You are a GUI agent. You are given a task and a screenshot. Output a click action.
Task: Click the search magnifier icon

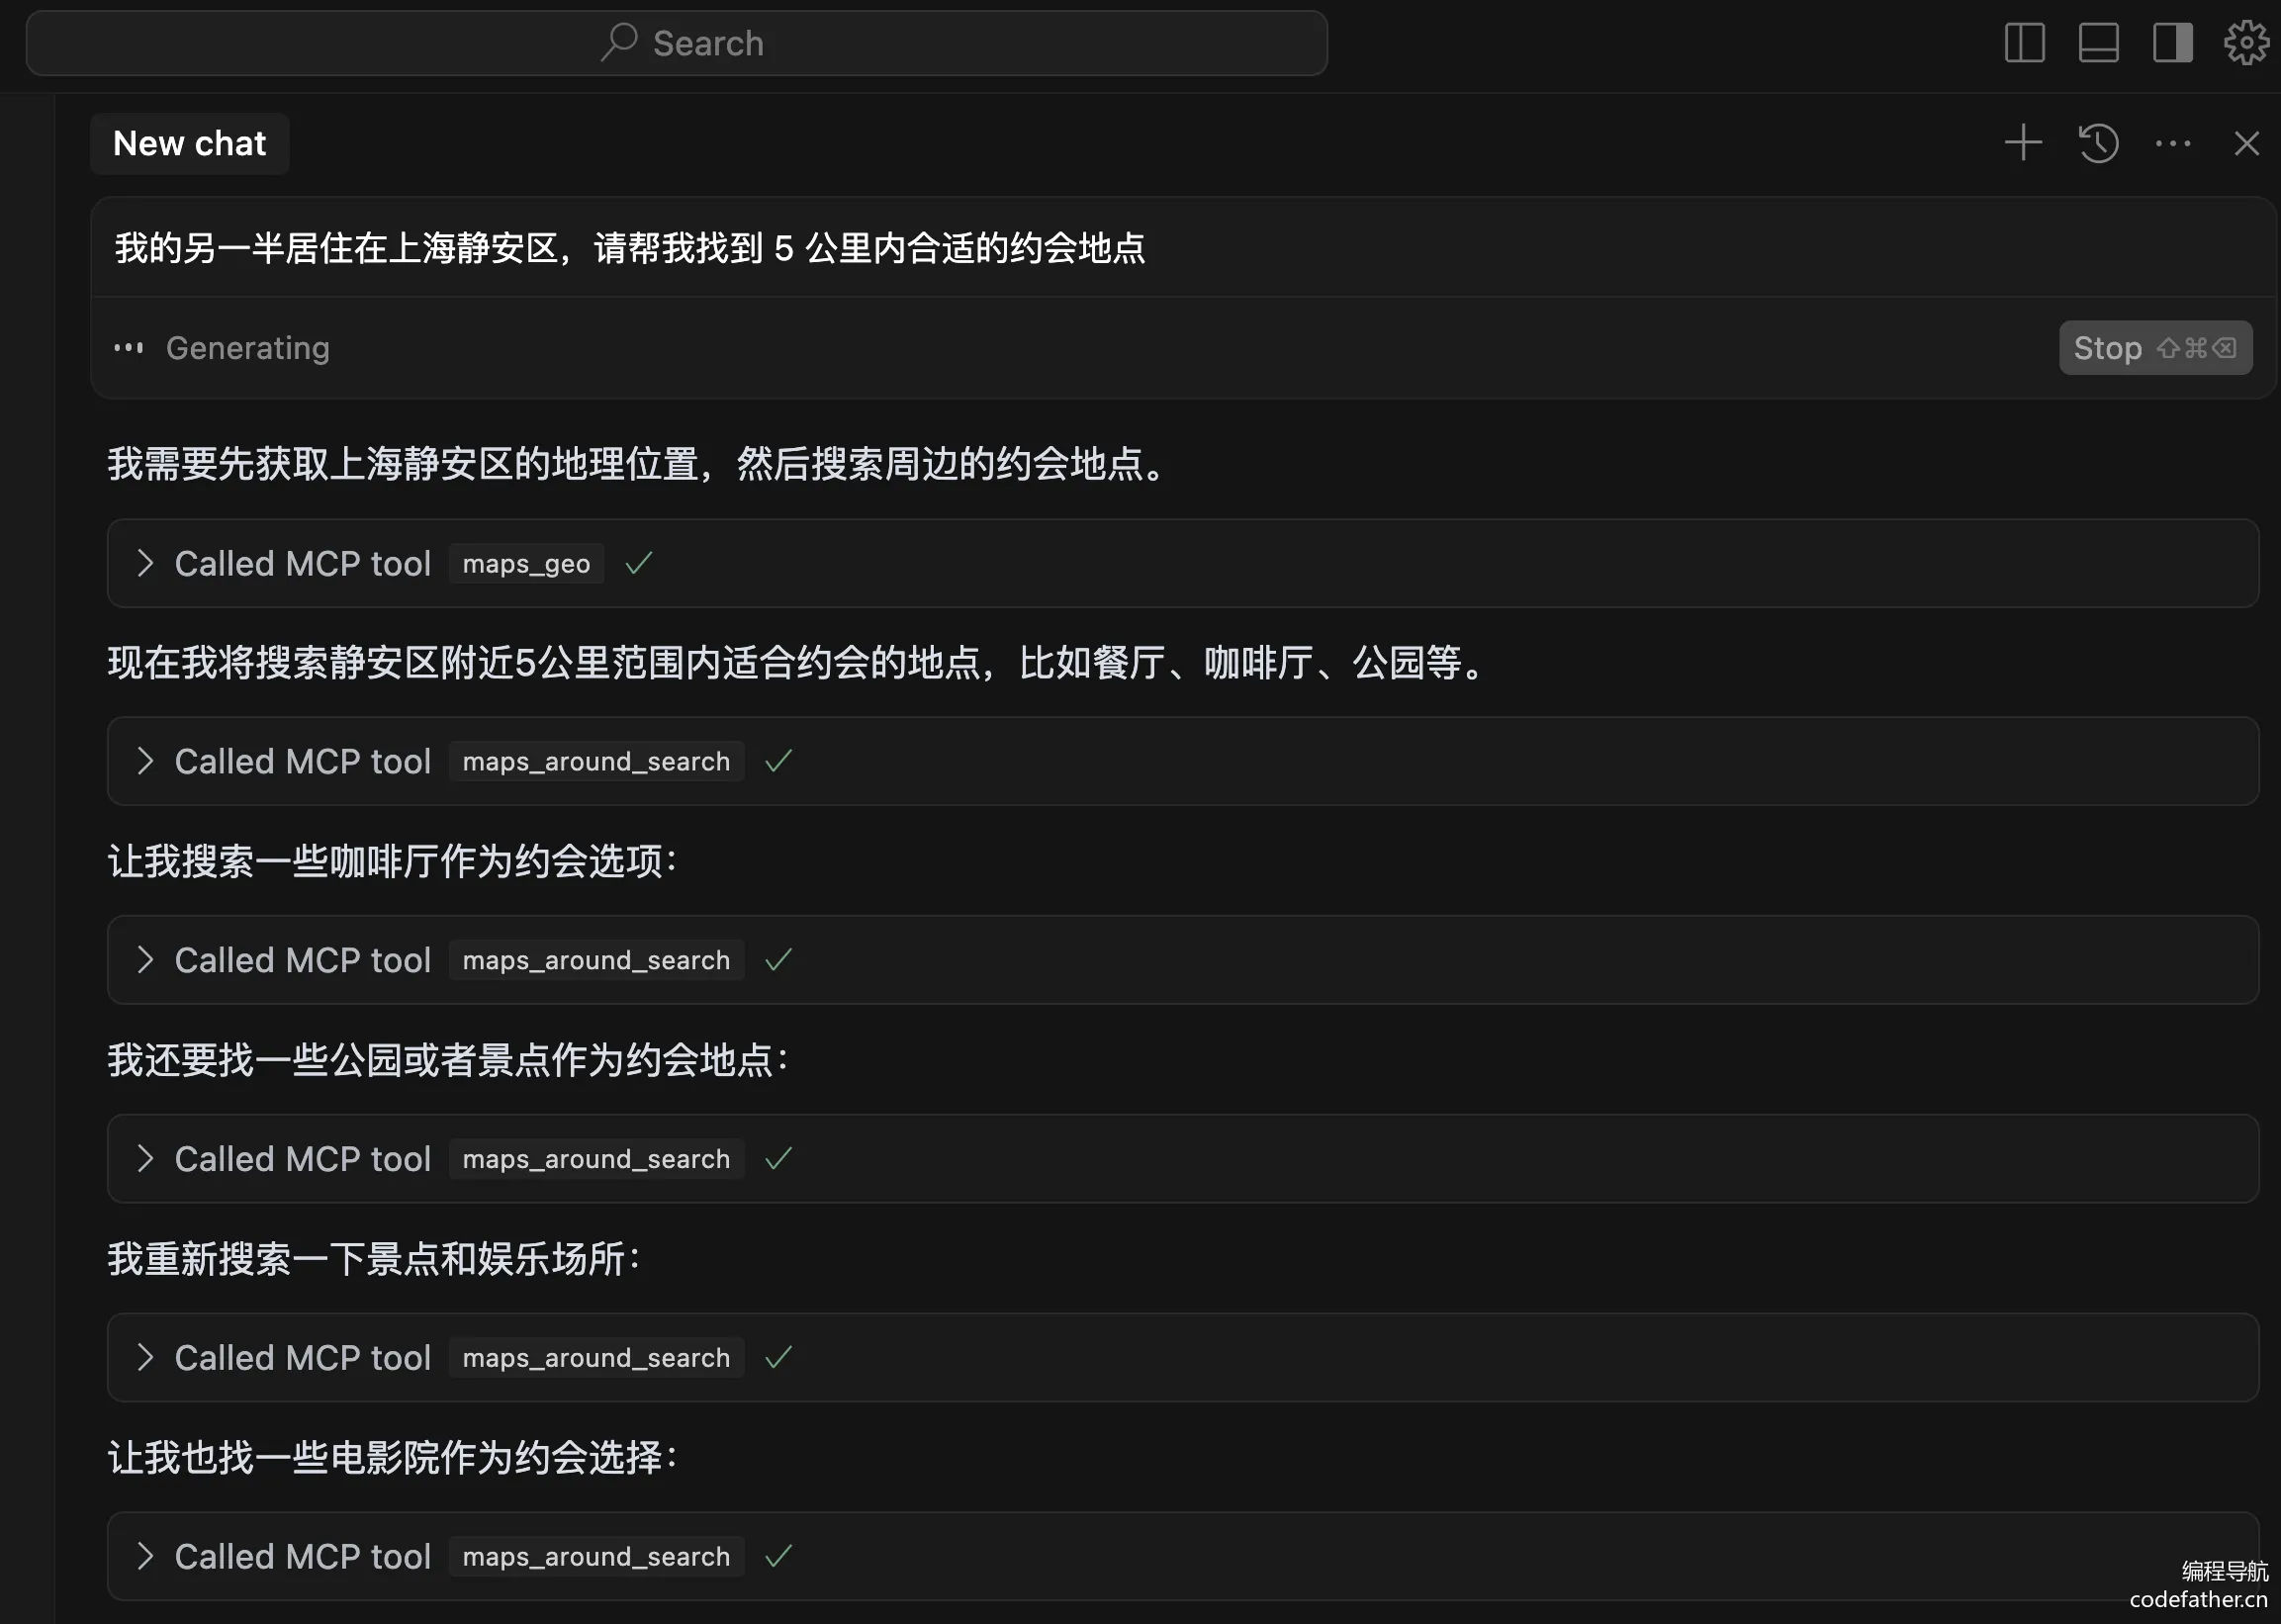point(619,42)
